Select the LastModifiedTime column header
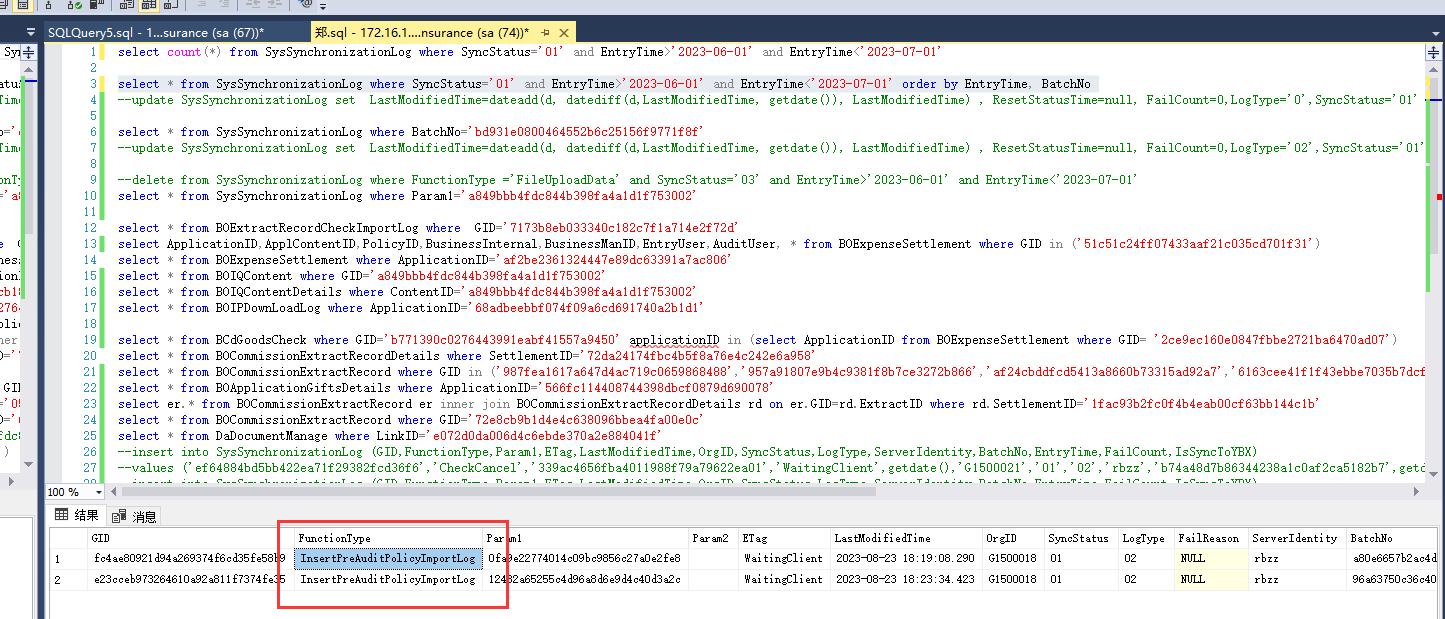 point(882,538)
